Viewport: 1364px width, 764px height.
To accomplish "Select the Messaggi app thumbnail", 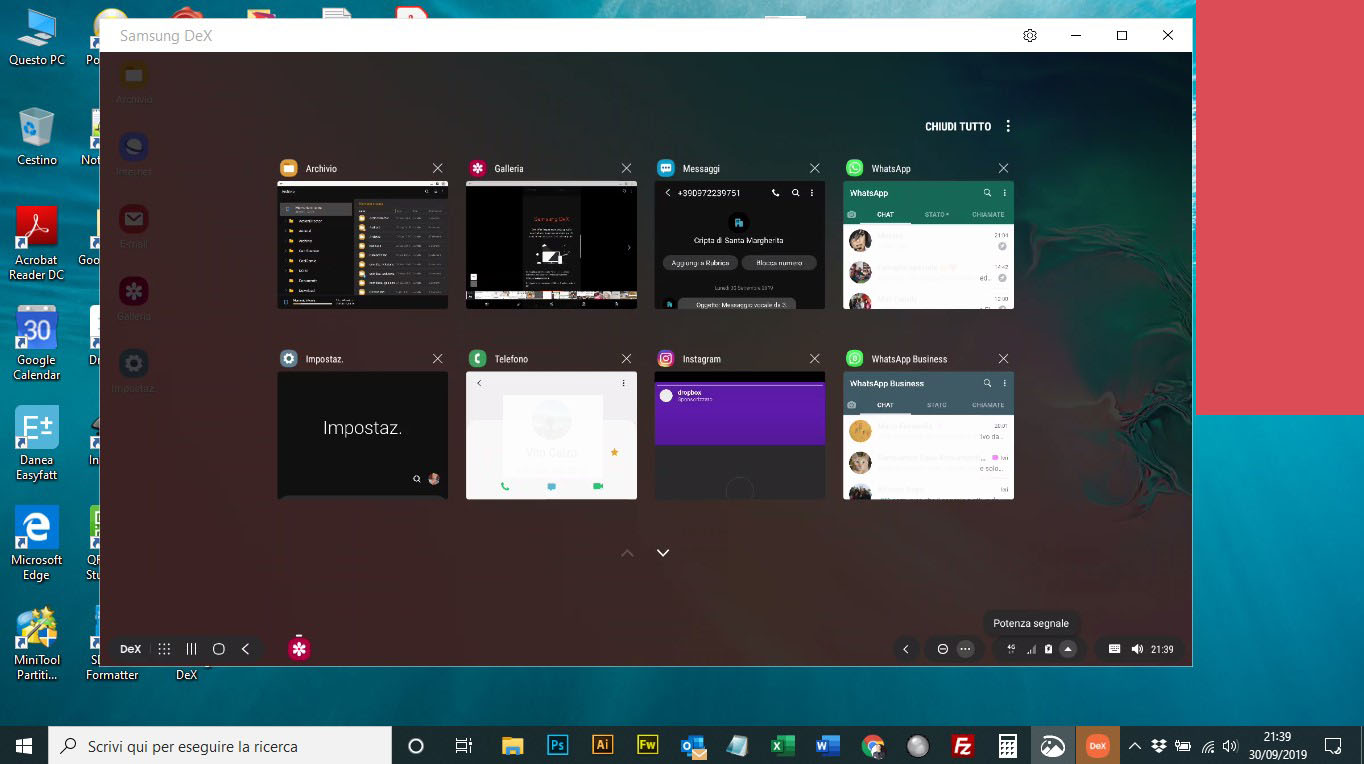I will click(740, 245).
